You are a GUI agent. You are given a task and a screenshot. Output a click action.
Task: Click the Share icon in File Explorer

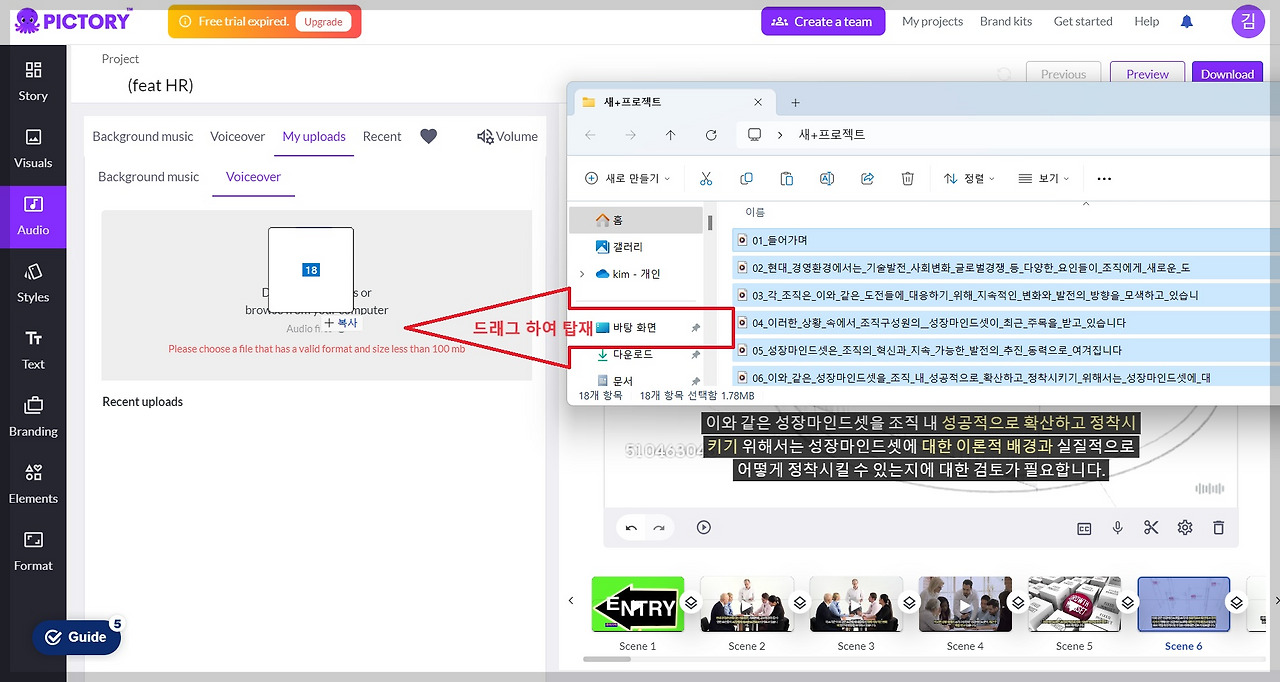click(867, 179)
